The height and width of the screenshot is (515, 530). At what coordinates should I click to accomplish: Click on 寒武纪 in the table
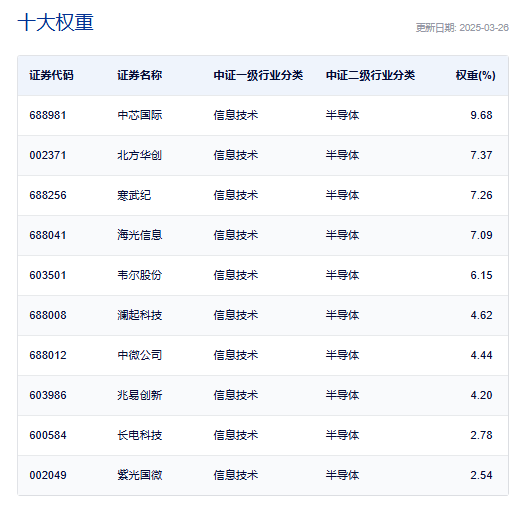coord(134,195)
